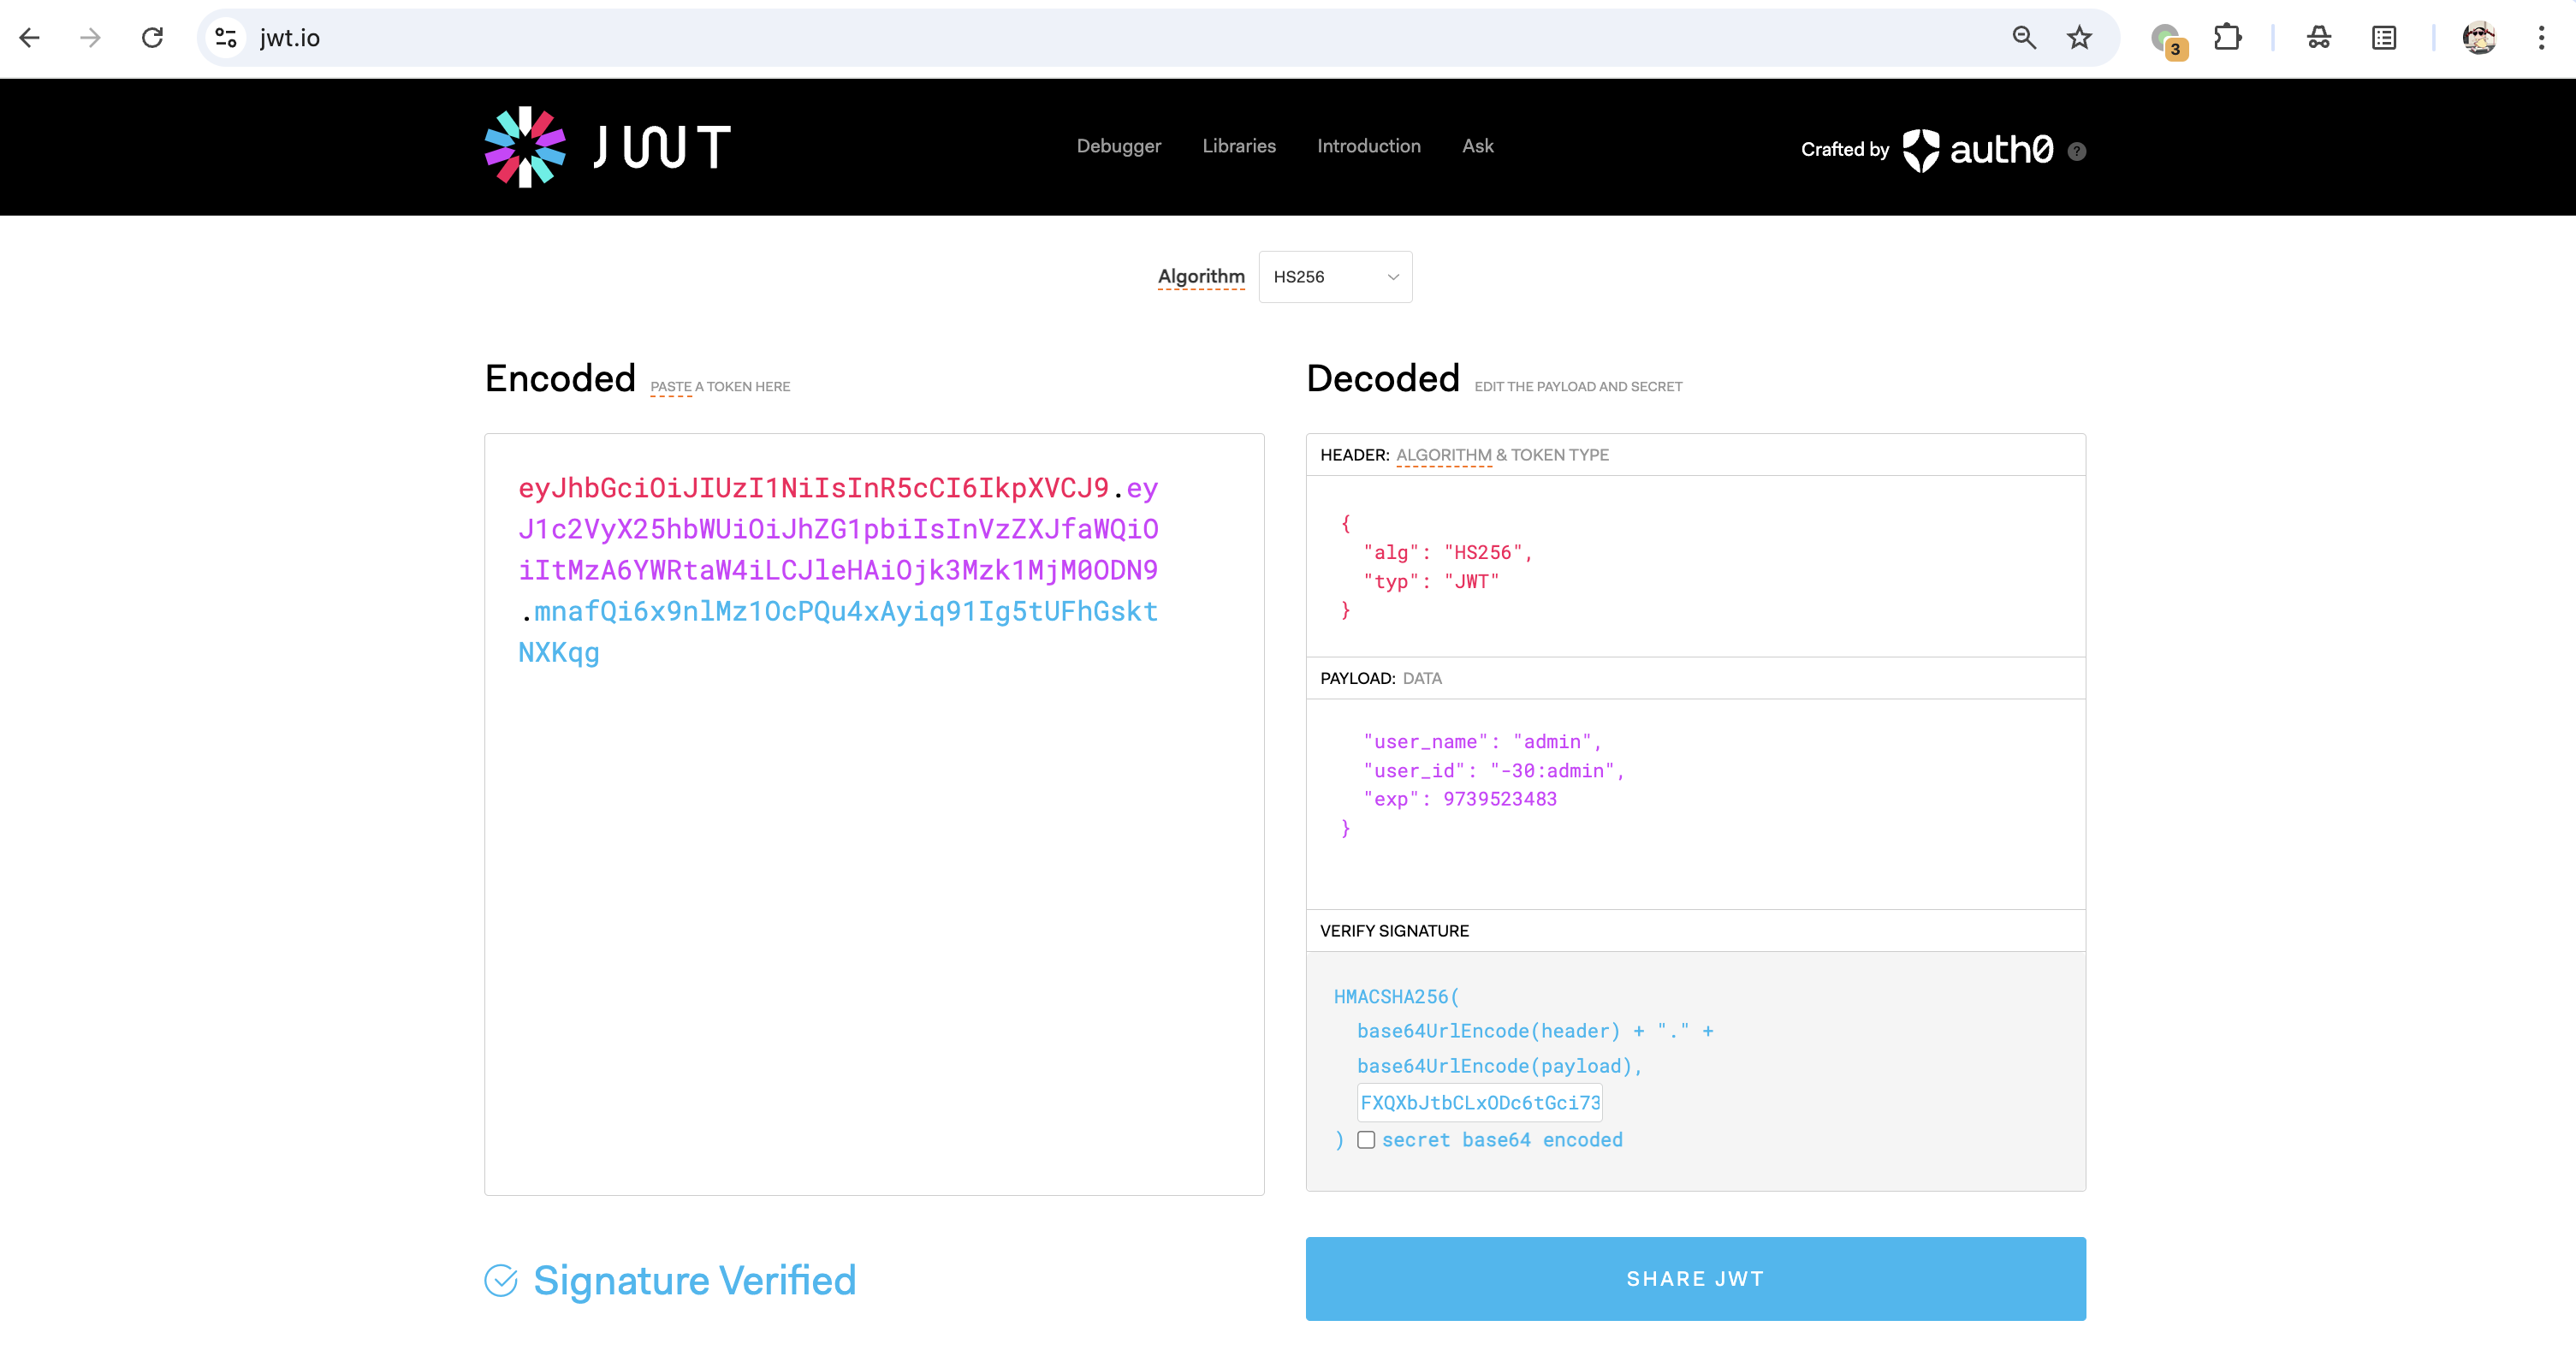Go to the Libraries nav item
Viewport: 2576px width, 1368px height.
[x=1238, y=146]
